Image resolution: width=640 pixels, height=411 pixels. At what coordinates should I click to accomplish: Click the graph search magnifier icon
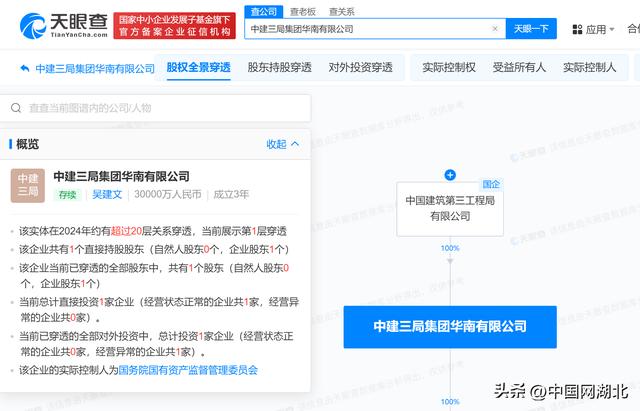16,108
